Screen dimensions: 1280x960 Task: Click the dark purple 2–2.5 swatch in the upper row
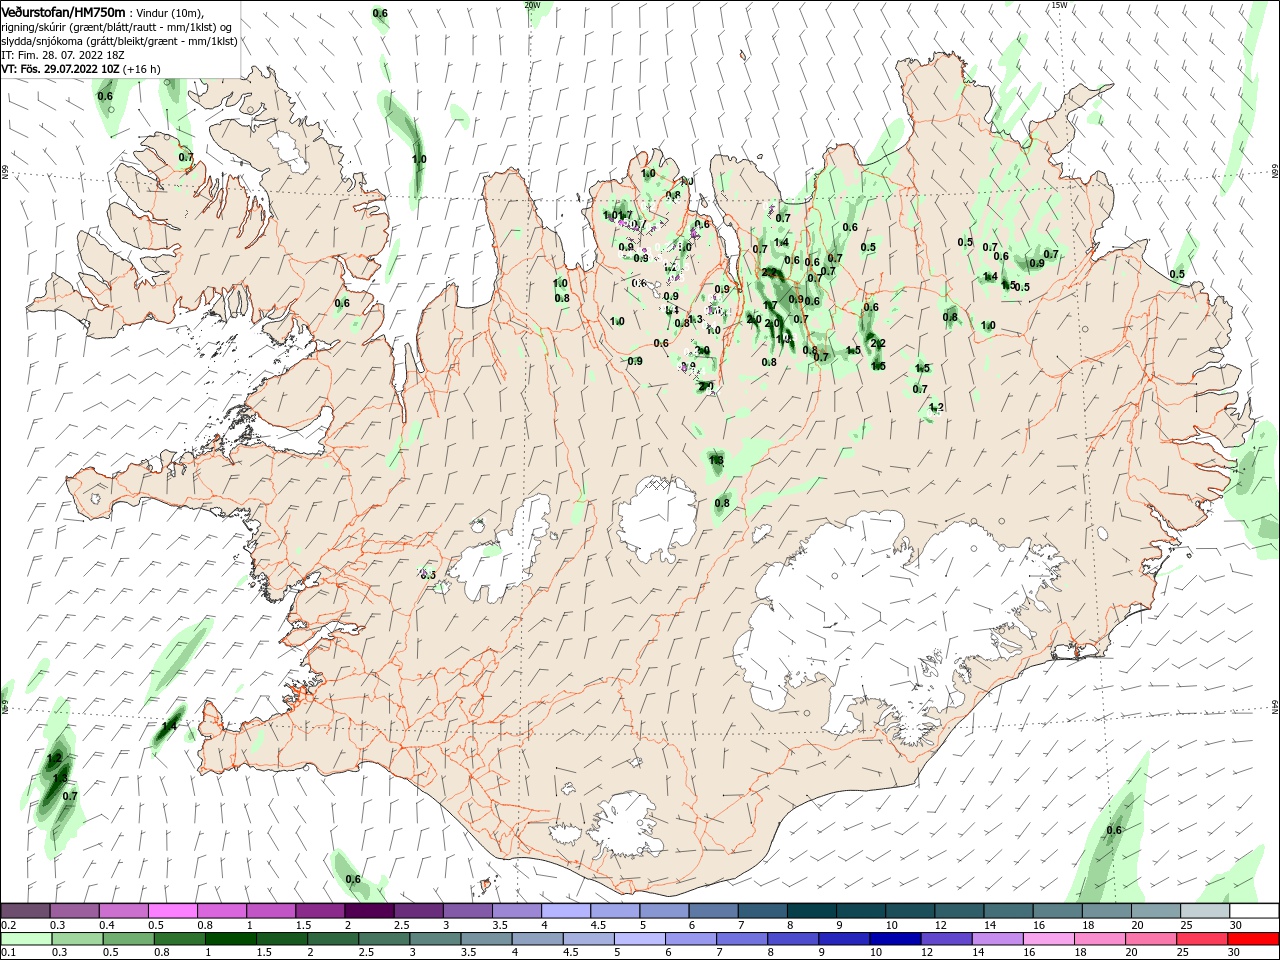(369, 911)
